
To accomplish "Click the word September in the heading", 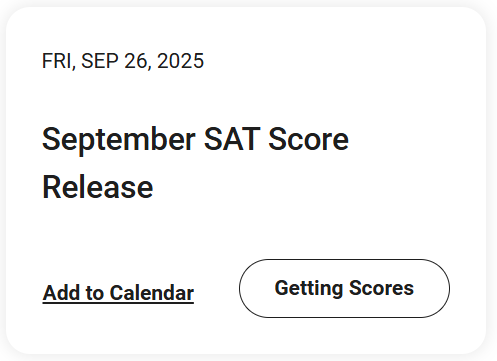I will 119,140.
